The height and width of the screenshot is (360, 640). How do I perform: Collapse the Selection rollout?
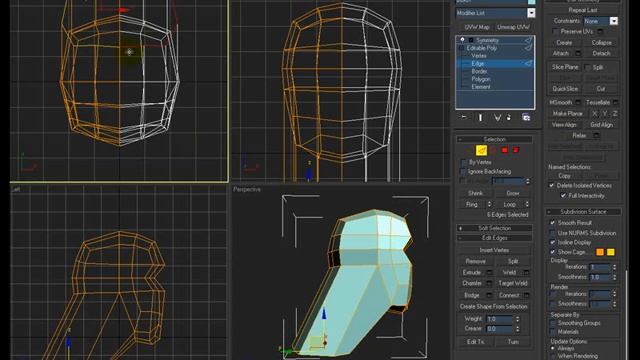pos(494,140)
